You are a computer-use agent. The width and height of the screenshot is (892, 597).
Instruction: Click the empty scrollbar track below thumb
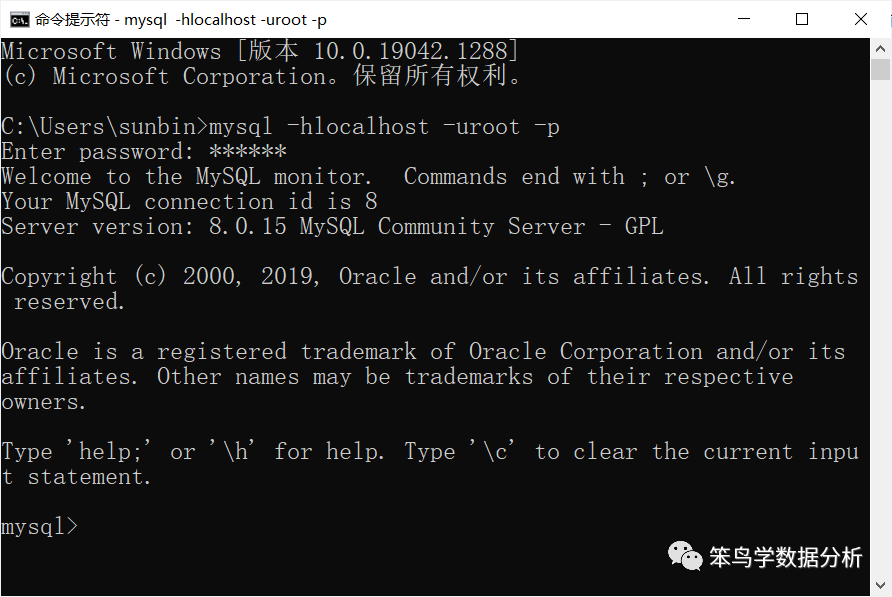click(880, 327)
